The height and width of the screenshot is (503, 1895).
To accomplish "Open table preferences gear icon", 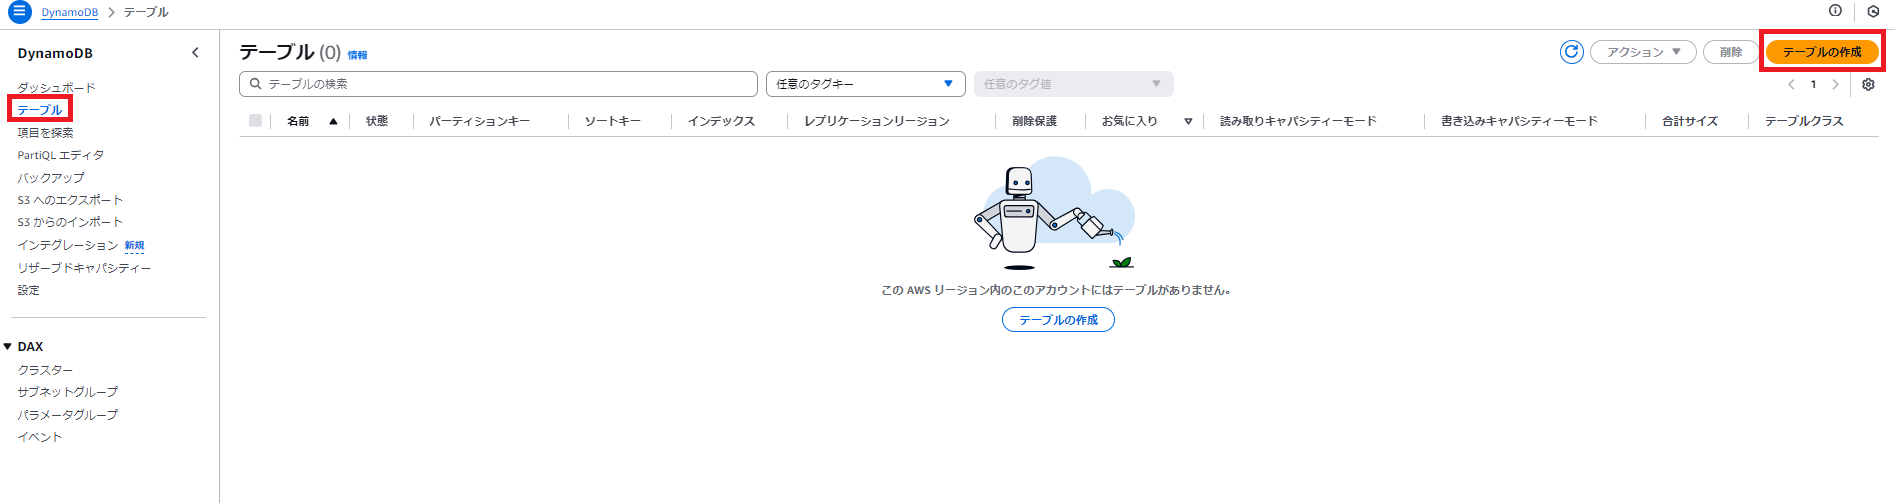I will 1868,85.
